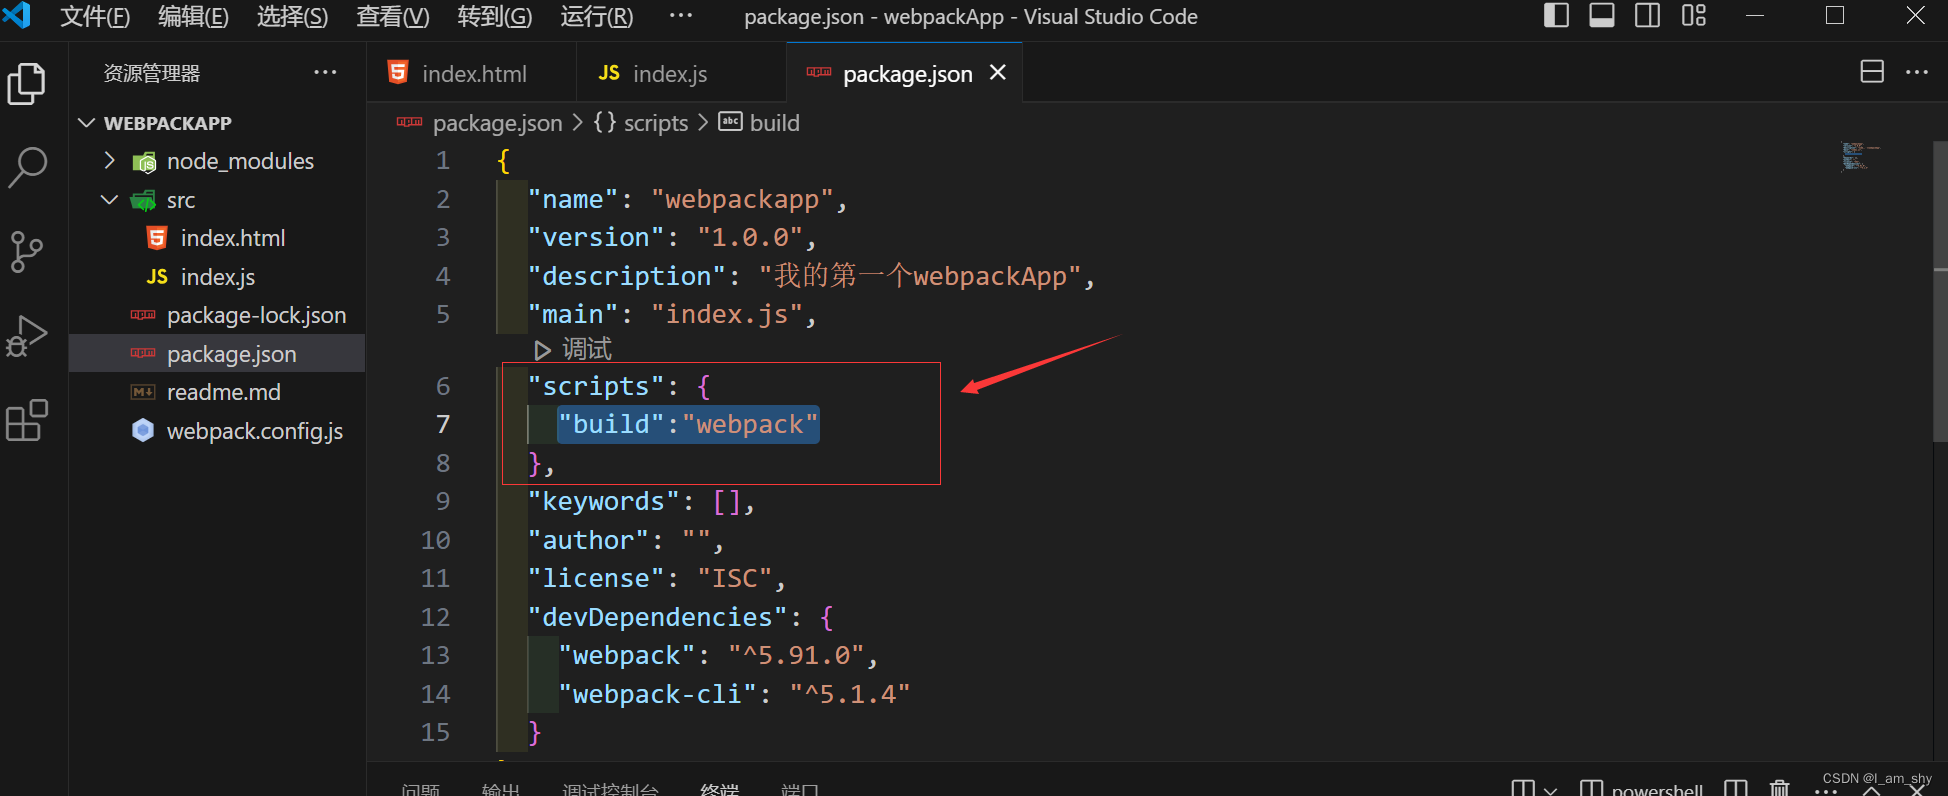Open the 文件(F) menu
The height and width of the screenshot is (796, 1948).
[95, 17]
